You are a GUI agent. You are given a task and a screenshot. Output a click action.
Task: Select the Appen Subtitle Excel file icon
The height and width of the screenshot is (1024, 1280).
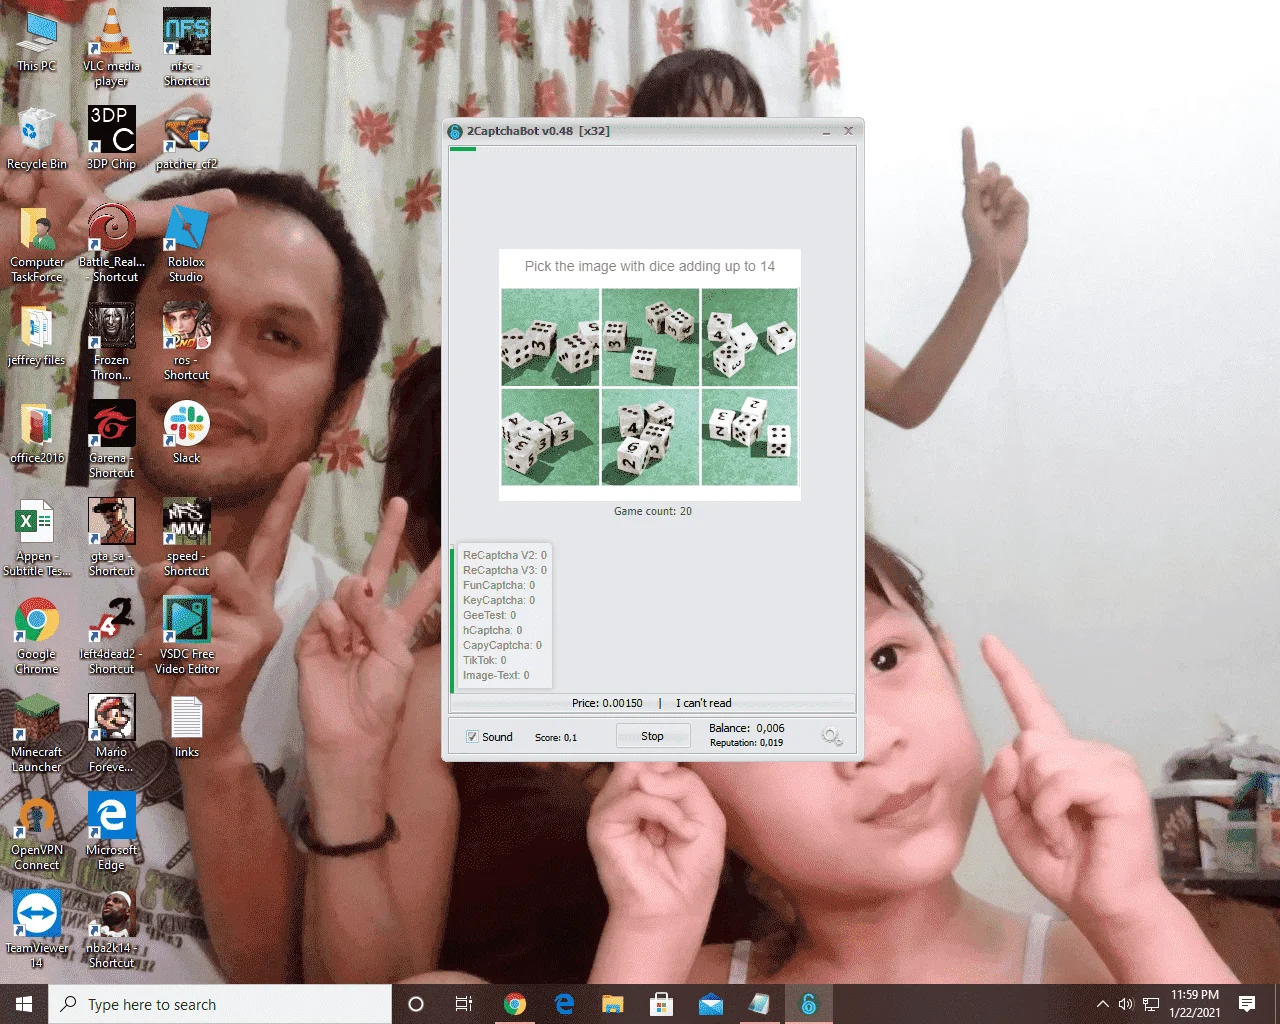coord(37,538)
